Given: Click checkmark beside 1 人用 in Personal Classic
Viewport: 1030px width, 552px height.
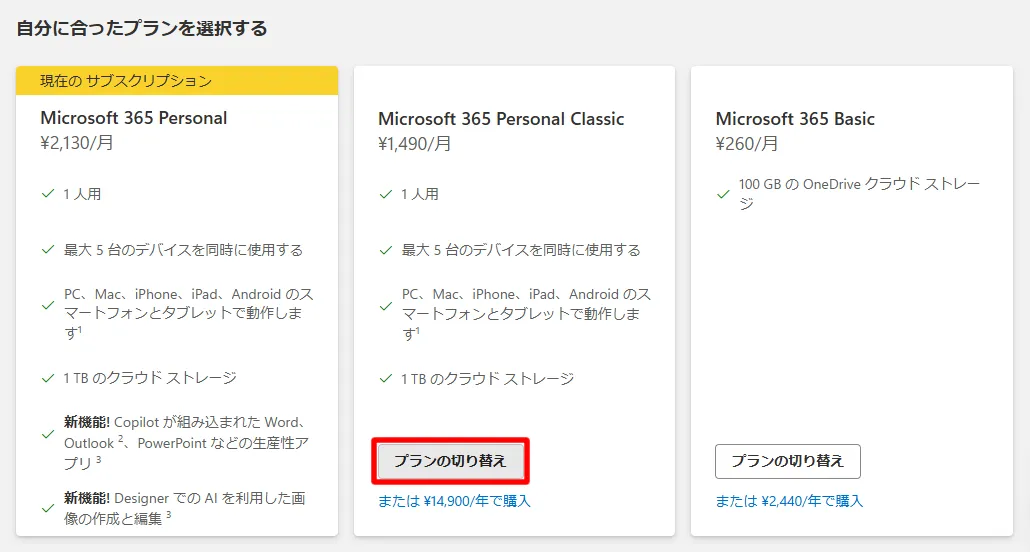Looking at the screenshot, I should [386, 194].
